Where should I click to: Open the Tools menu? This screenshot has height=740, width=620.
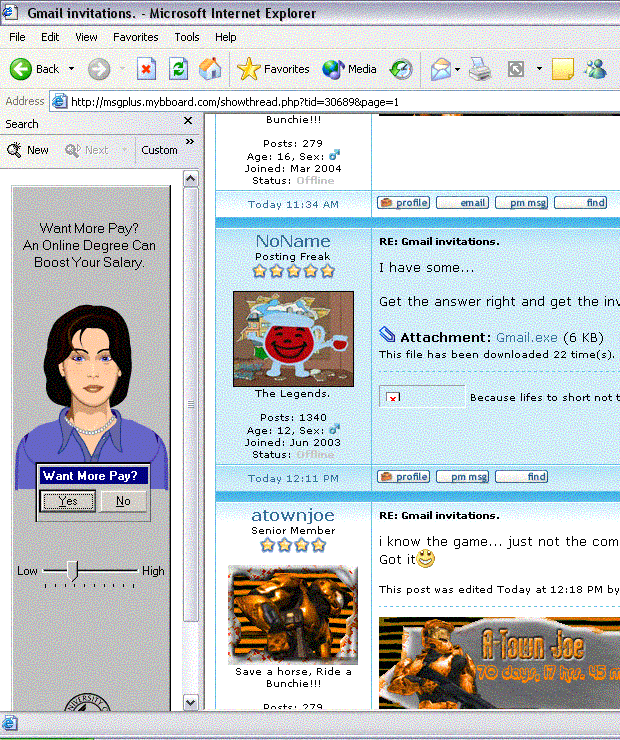click(187, 37)
